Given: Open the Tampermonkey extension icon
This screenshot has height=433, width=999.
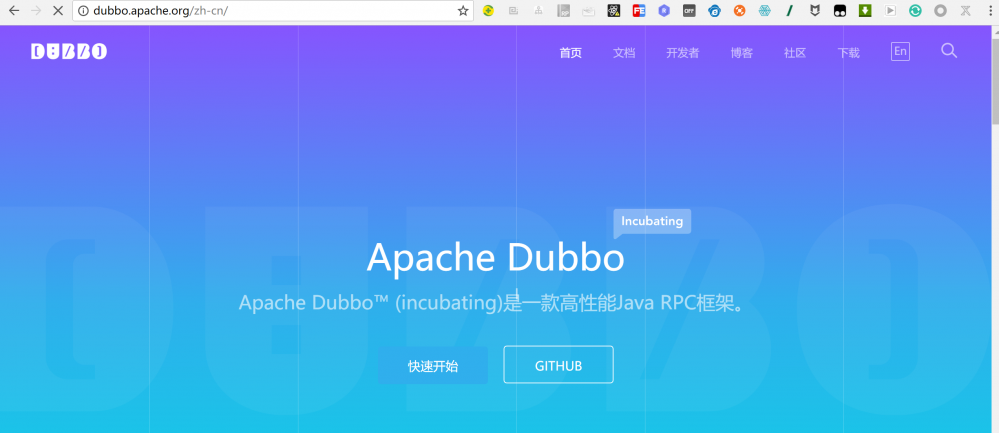Looking at the screenshot, I should click(840, 11).
